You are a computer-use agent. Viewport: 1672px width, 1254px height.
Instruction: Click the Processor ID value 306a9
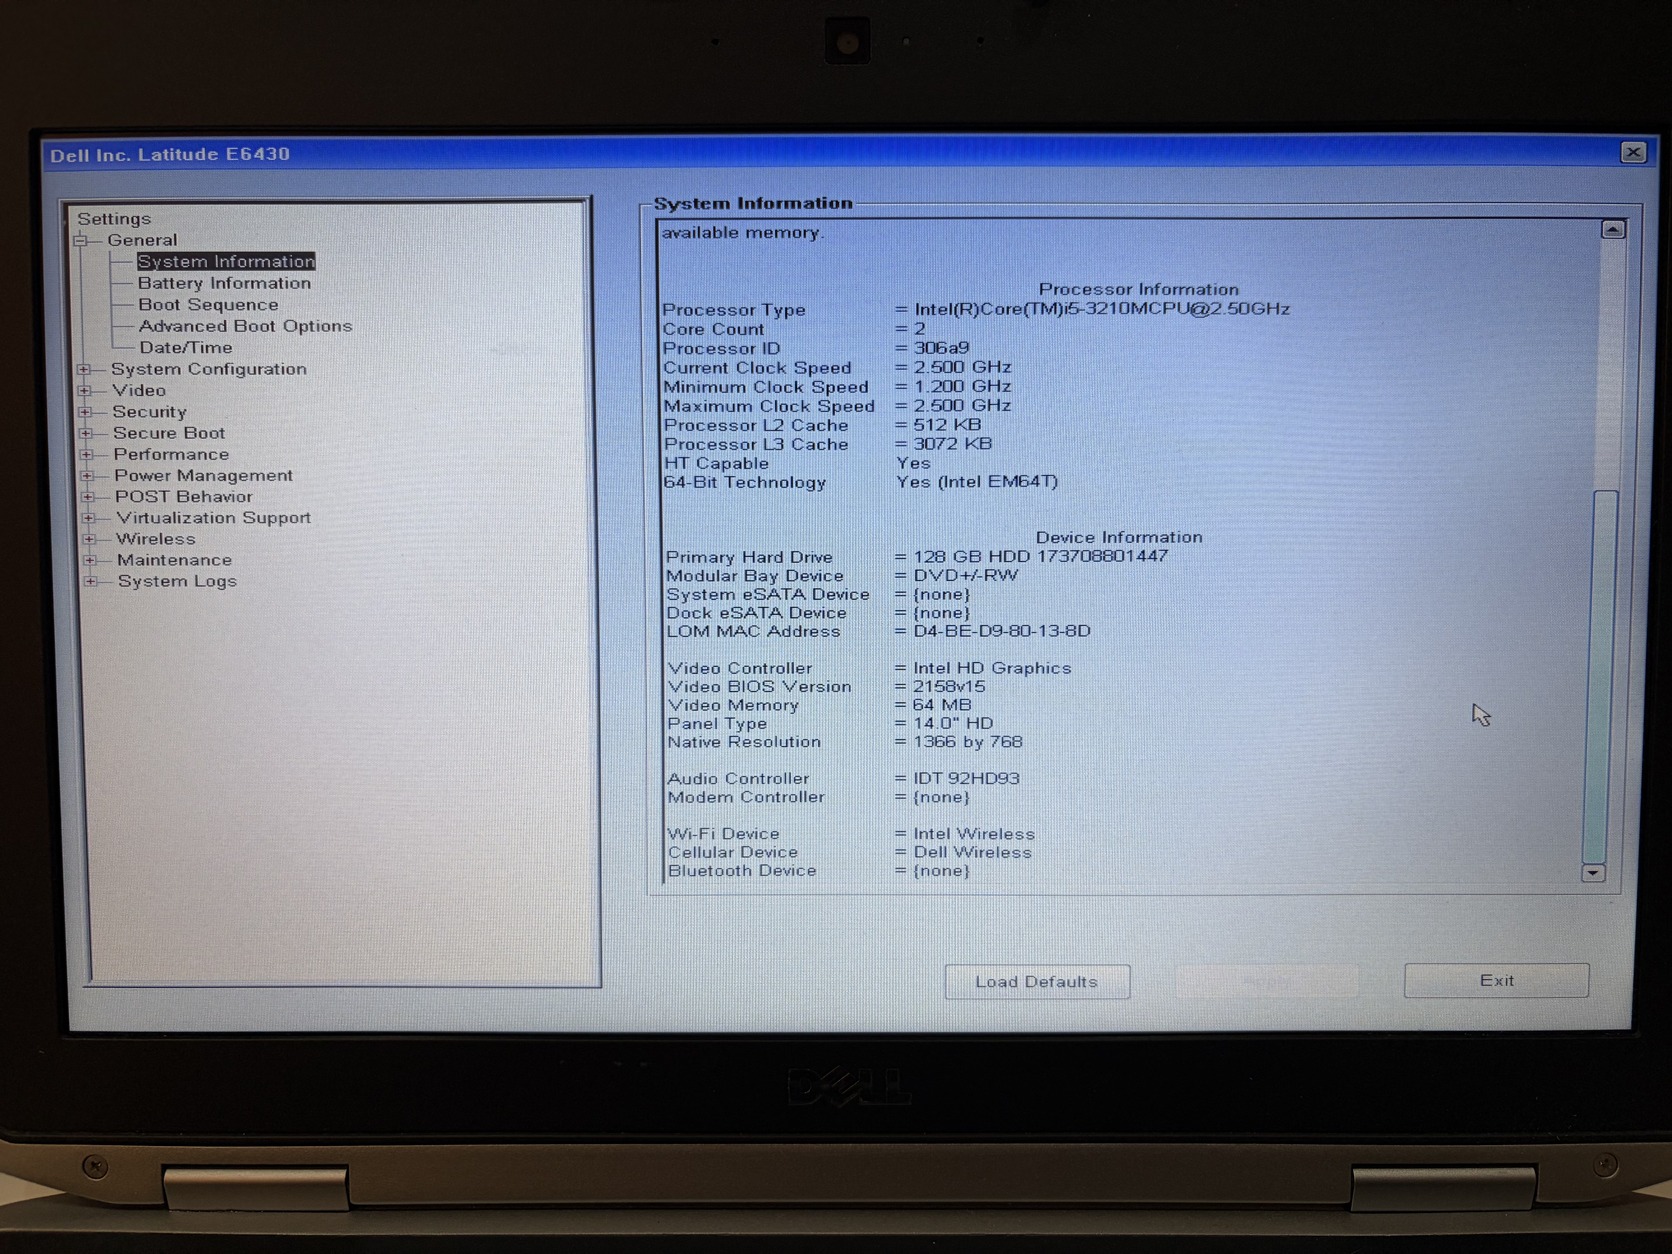pos(941,348)
